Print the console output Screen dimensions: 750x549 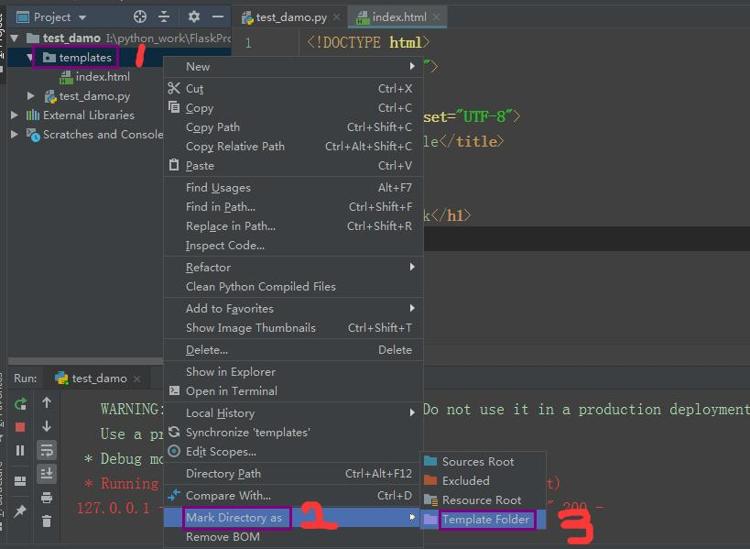point(46,497)
